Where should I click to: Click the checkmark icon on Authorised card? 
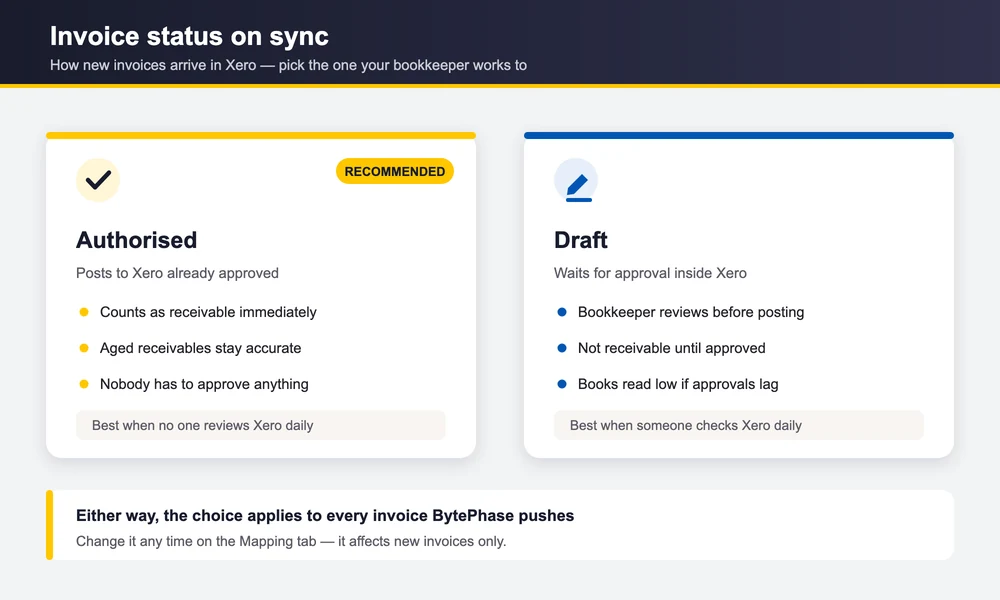(x=98, y=180)
